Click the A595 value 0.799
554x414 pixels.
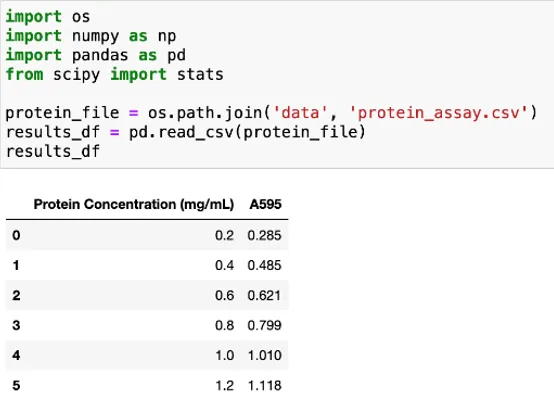pyautogui.click(x=264, y=325)
